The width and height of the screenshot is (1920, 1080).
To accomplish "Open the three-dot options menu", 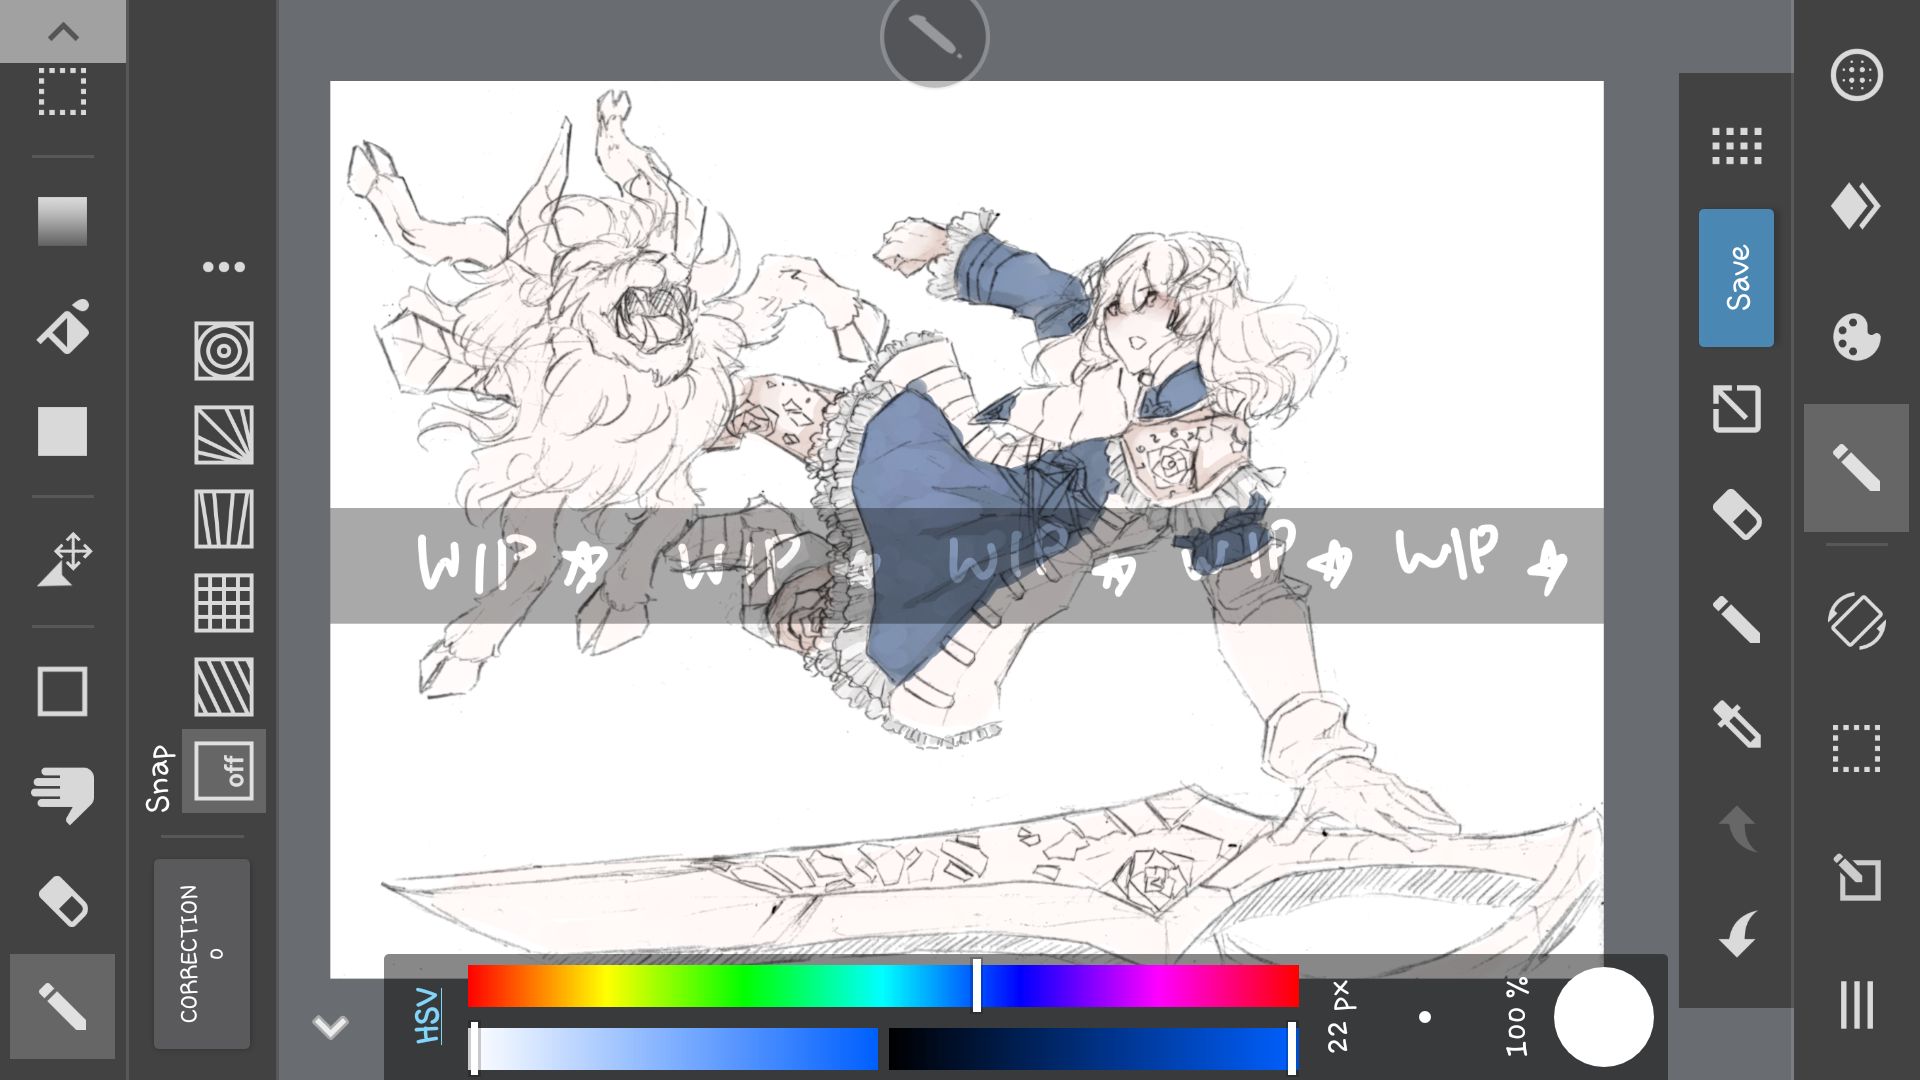I will click(x=222, y=265).
